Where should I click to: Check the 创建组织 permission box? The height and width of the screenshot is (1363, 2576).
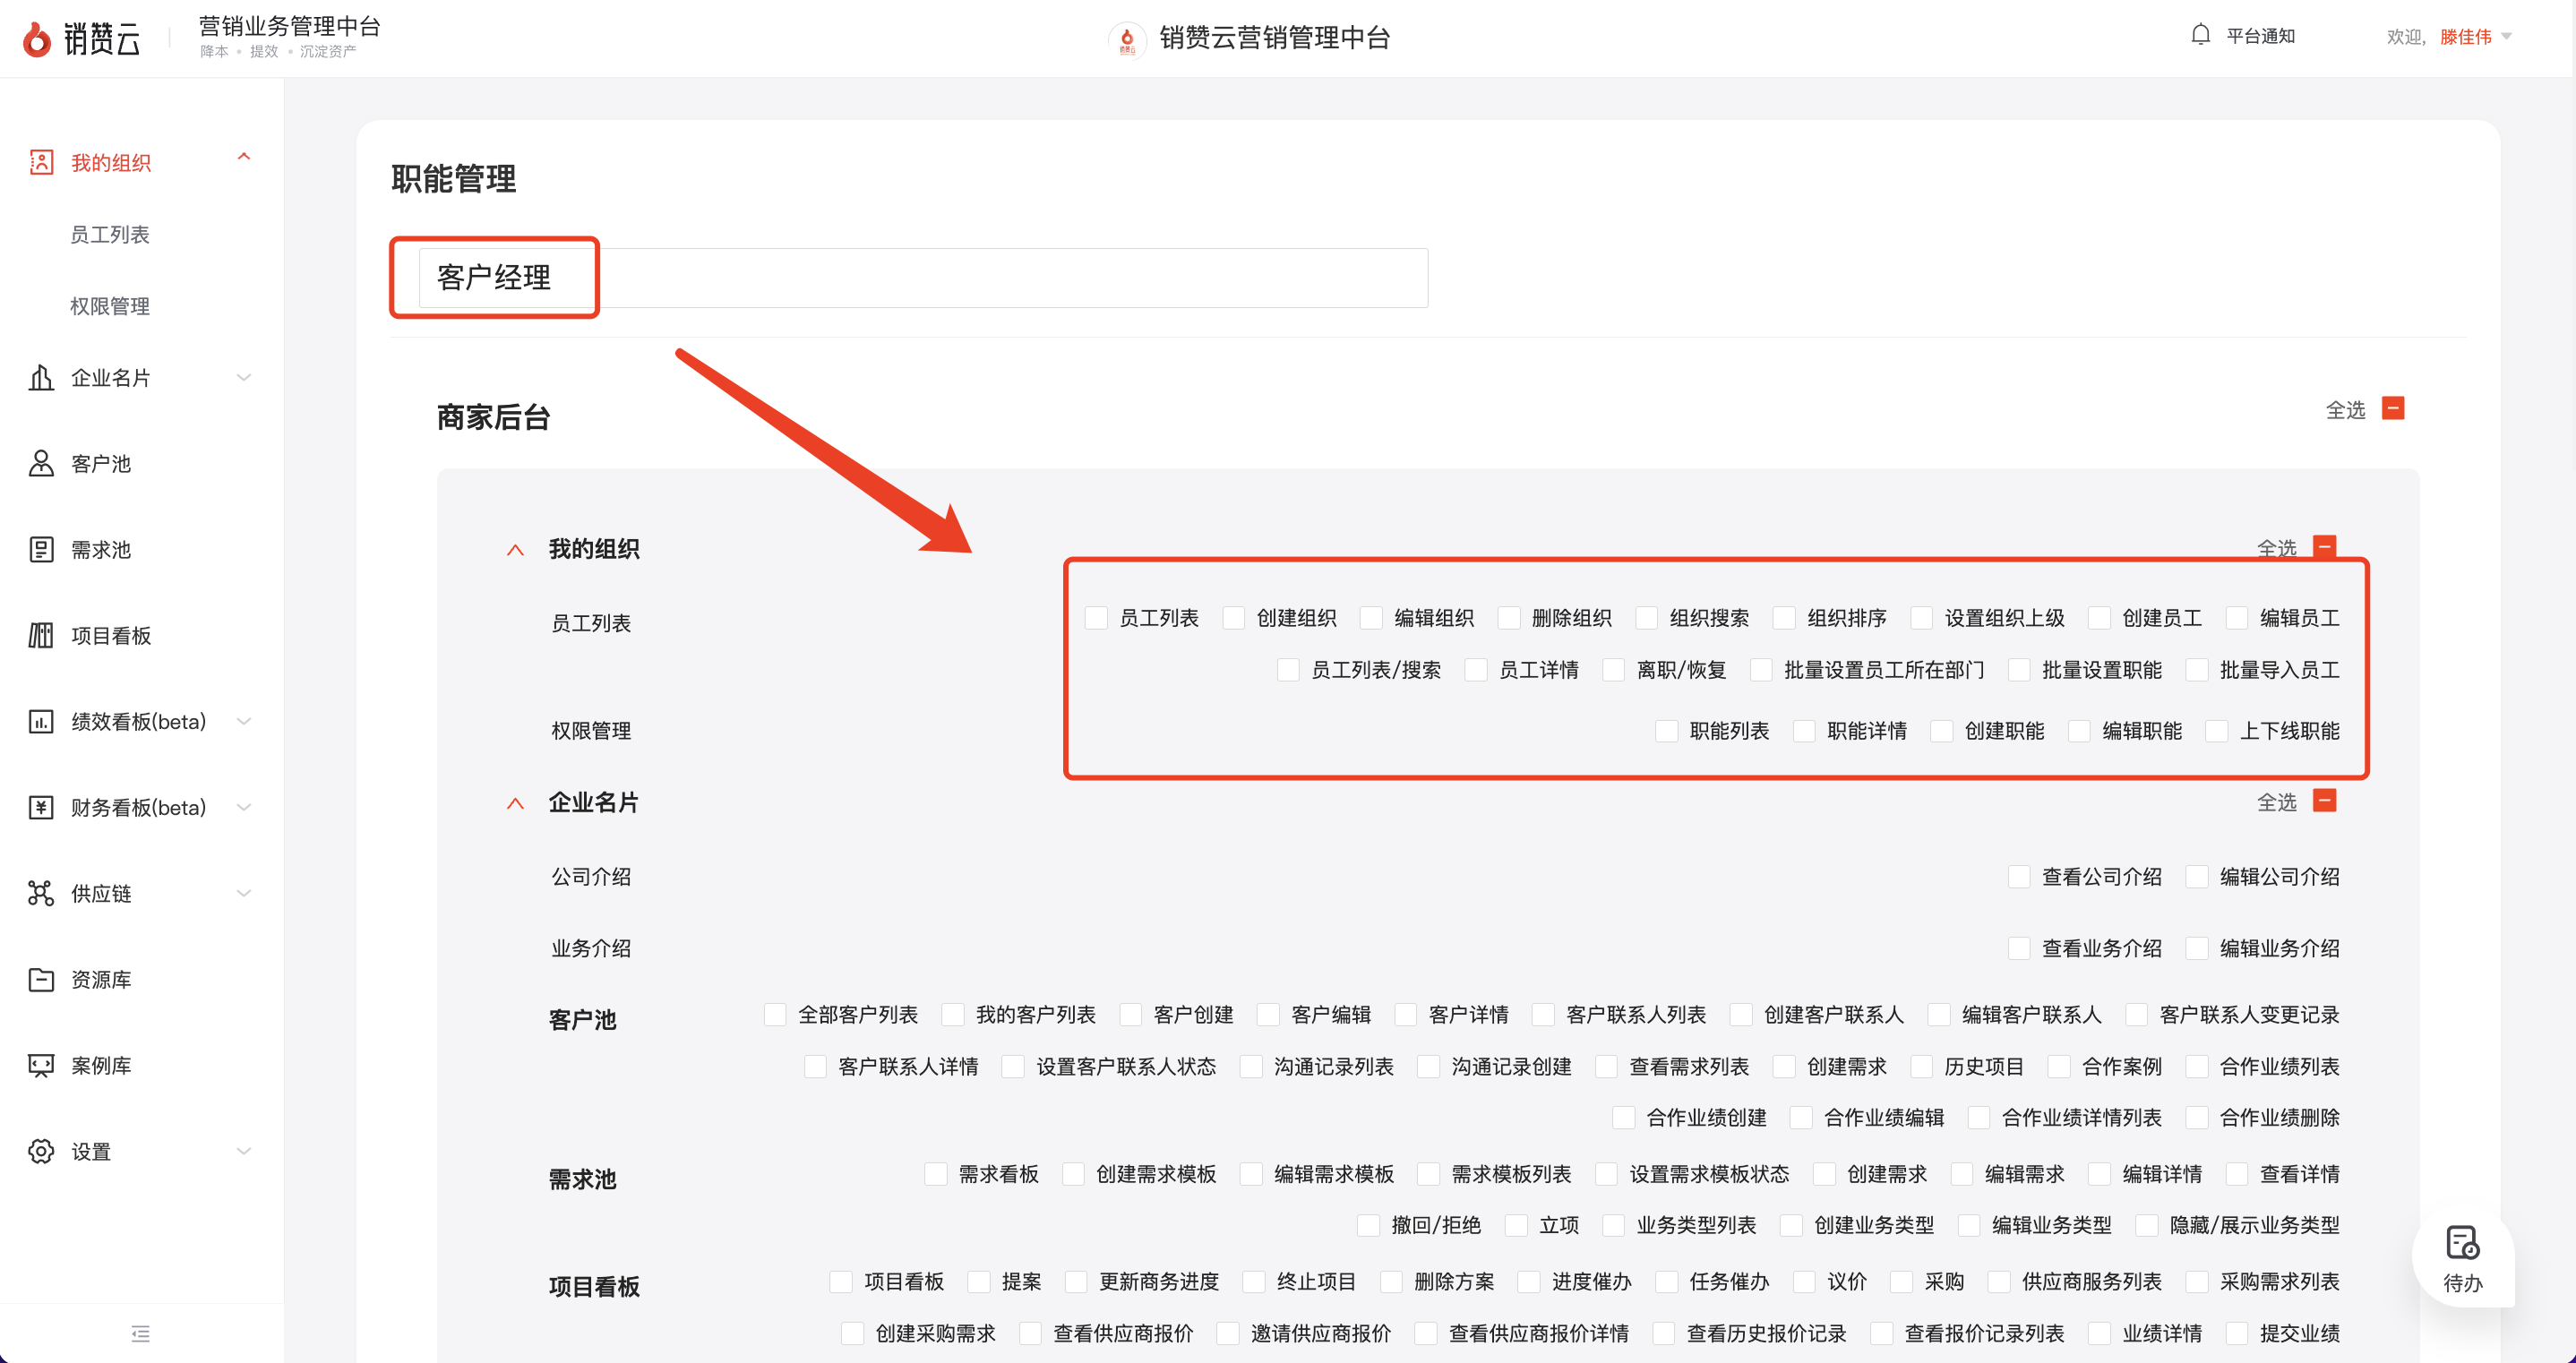1234,617
